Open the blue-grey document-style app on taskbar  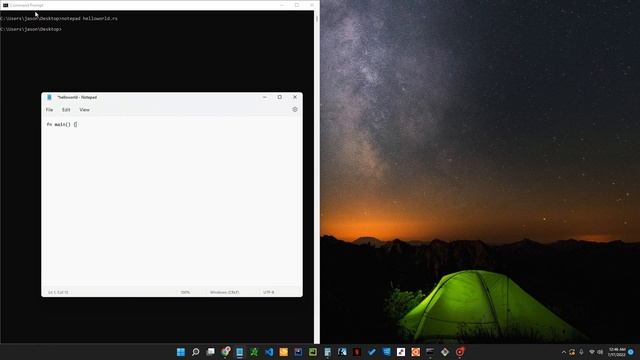328,352
